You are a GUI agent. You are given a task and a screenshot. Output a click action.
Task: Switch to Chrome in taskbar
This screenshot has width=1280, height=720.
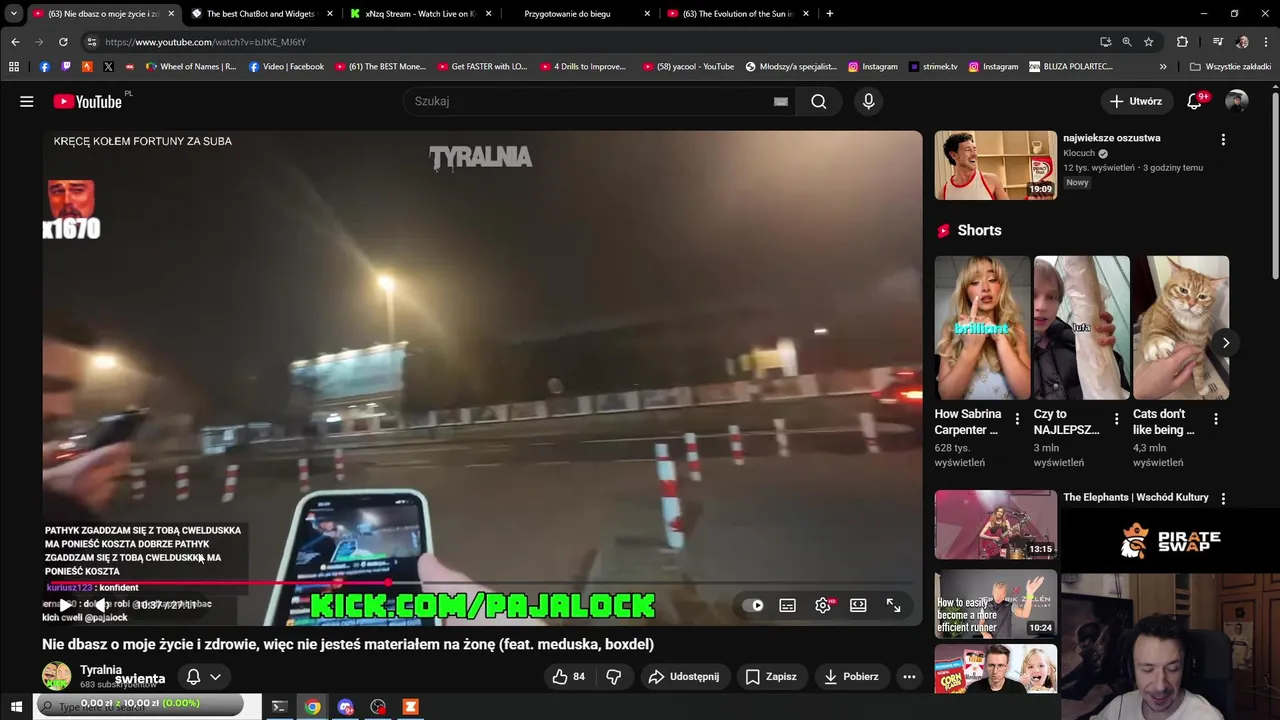coord(313,707)
